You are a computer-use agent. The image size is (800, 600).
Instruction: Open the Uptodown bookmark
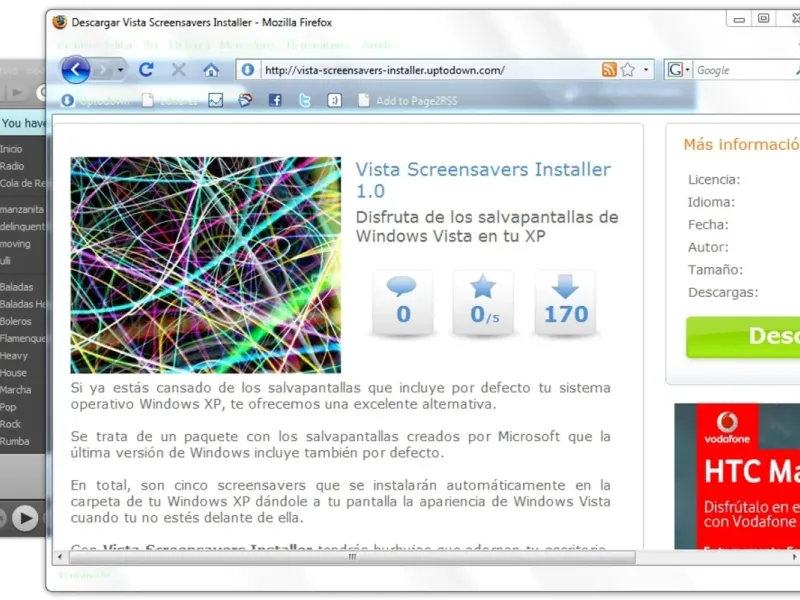pyautogui.click(x=95, y=101)
